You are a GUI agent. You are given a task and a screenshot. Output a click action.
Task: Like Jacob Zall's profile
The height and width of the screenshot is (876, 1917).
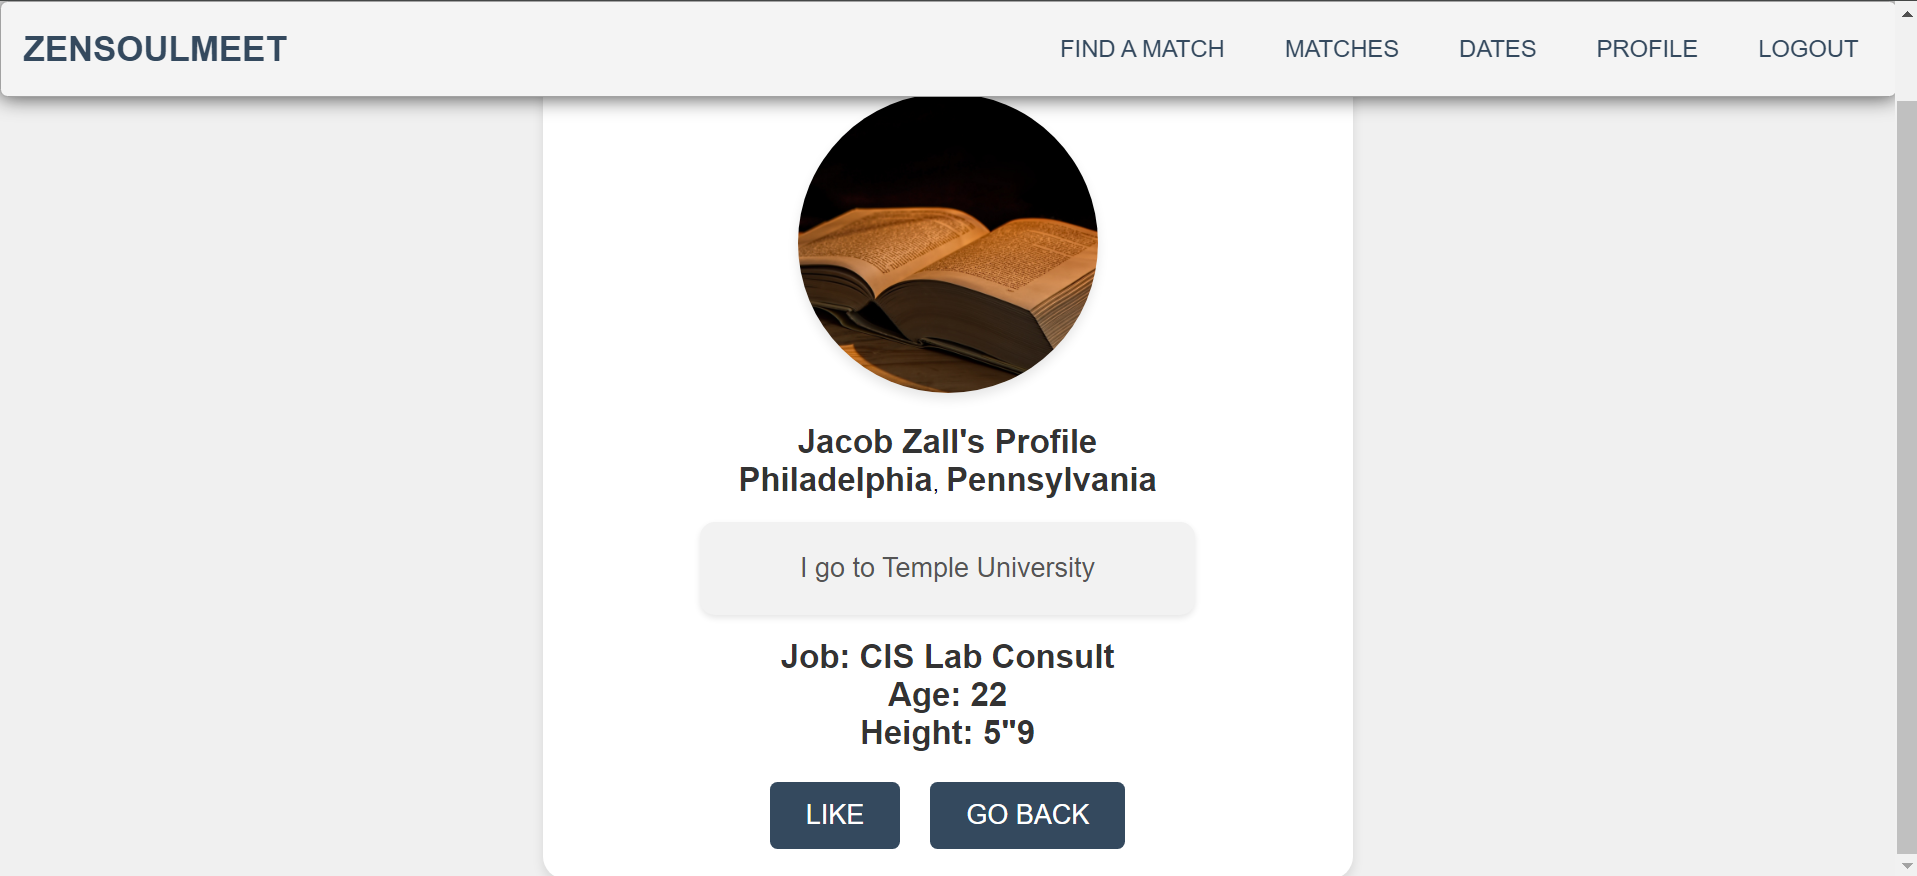835,815
